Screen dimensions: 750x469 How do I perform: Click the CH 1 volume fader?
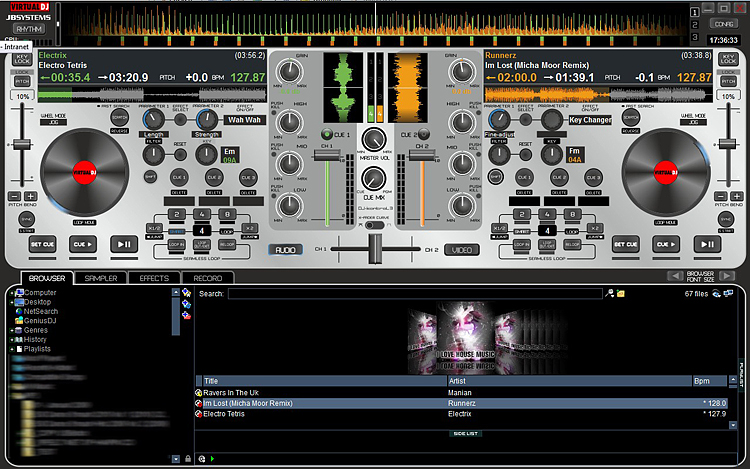click(x=327, y=155)
